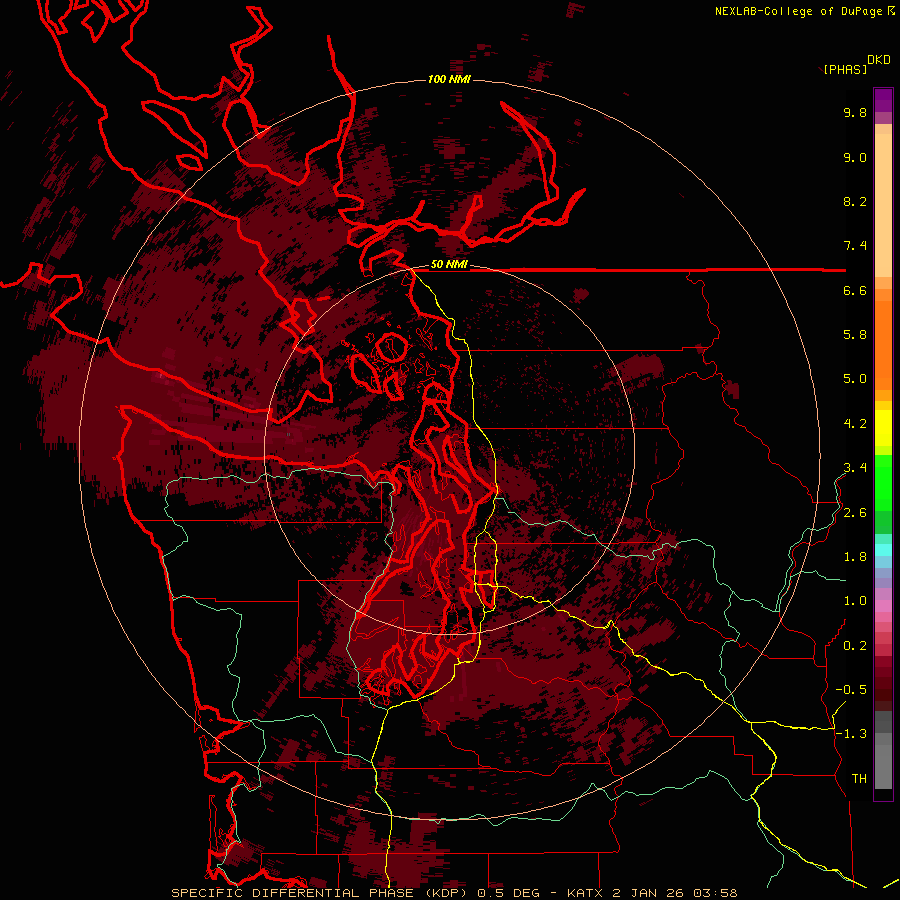Select the 9.8 value on the color scale

coord(855,112)
